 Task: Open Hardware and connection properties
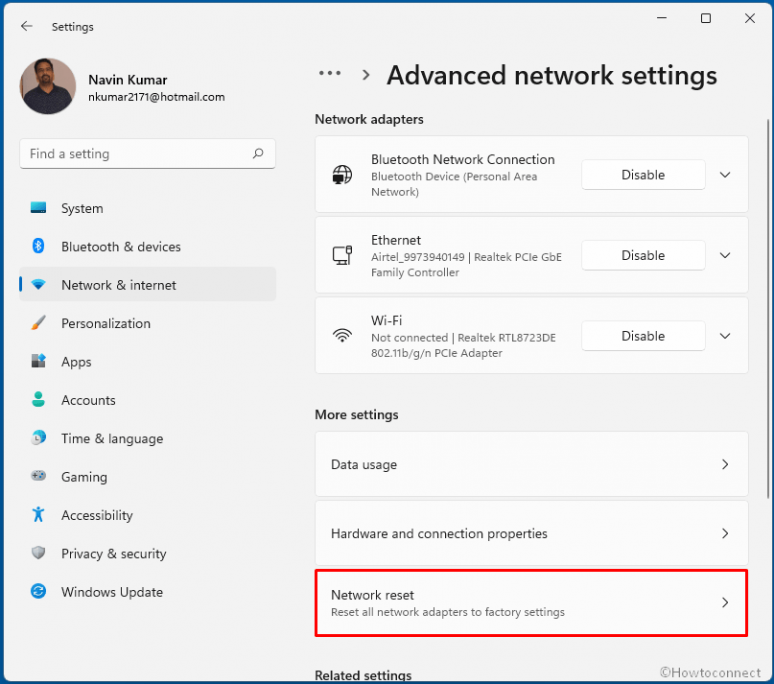point(531,533)
